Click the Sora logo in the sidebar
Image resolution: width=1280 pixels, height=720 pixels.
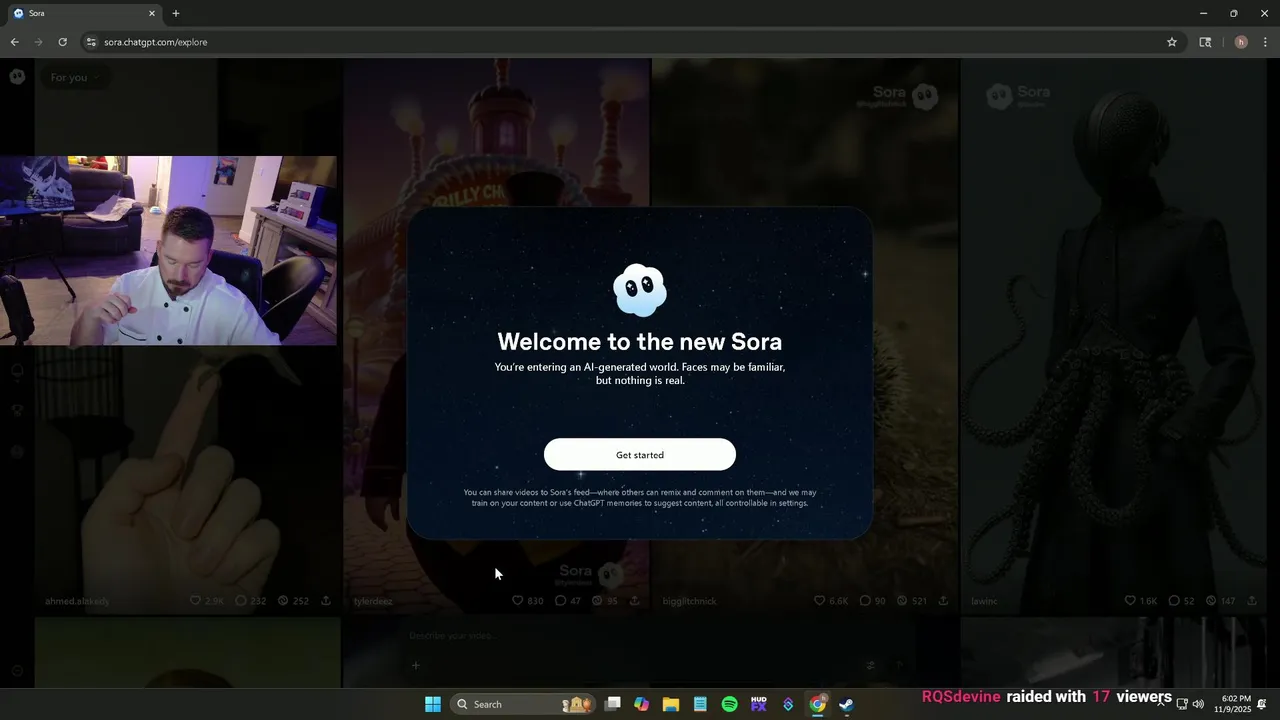coord(17,76)
